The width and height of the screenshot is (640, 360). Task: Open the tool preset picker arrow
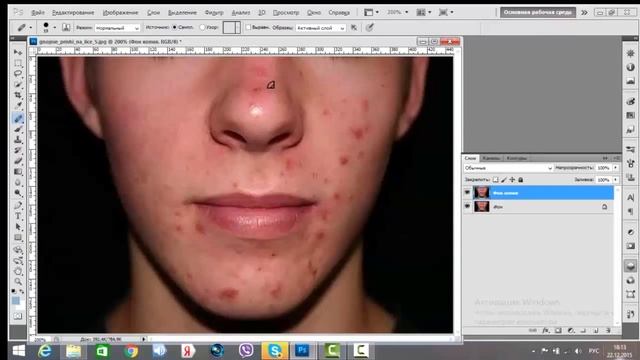click(31, 27)
